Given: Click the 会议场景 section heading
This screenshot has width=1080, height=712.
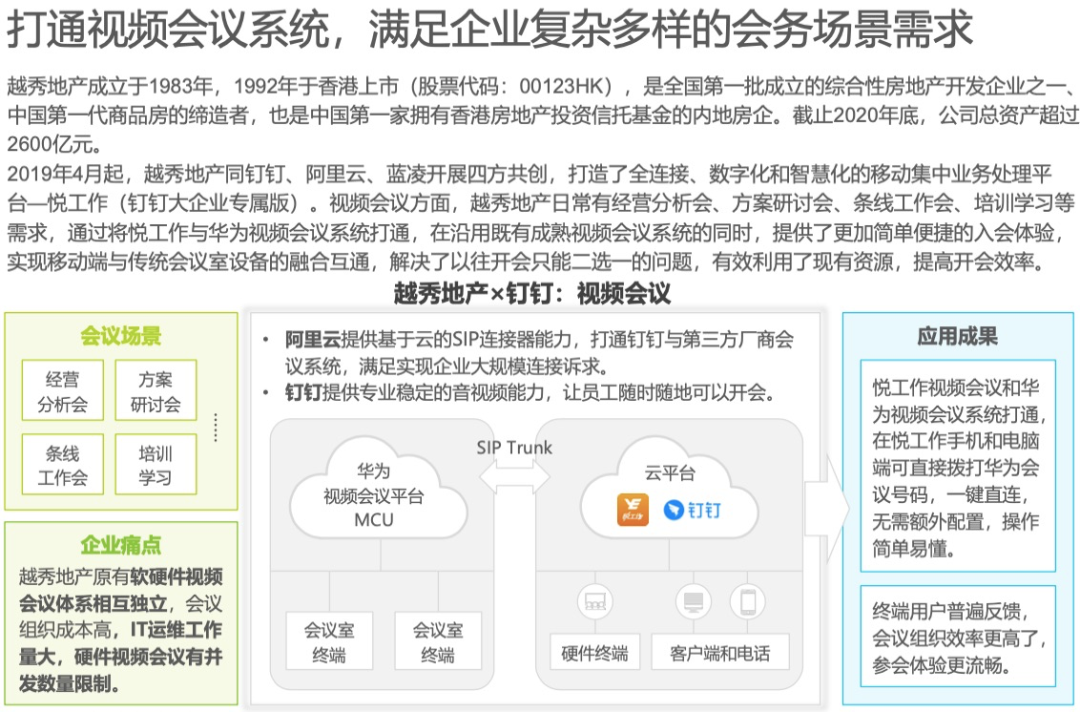Looking at the screenshot, I should coord(121,336).
